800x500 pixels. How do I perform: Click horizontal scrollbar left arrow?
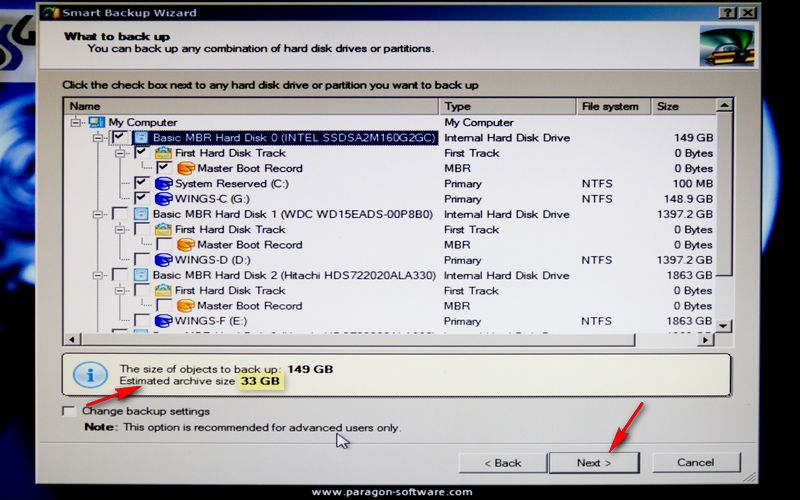[72, 340]
